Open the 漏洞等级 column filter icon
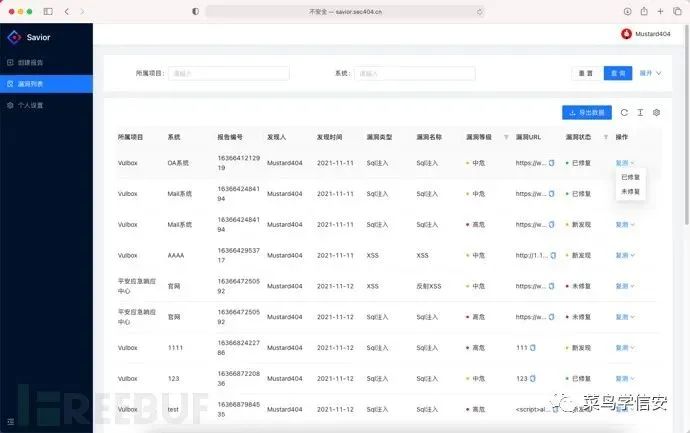Screen dimensions: 690x433 506,137
